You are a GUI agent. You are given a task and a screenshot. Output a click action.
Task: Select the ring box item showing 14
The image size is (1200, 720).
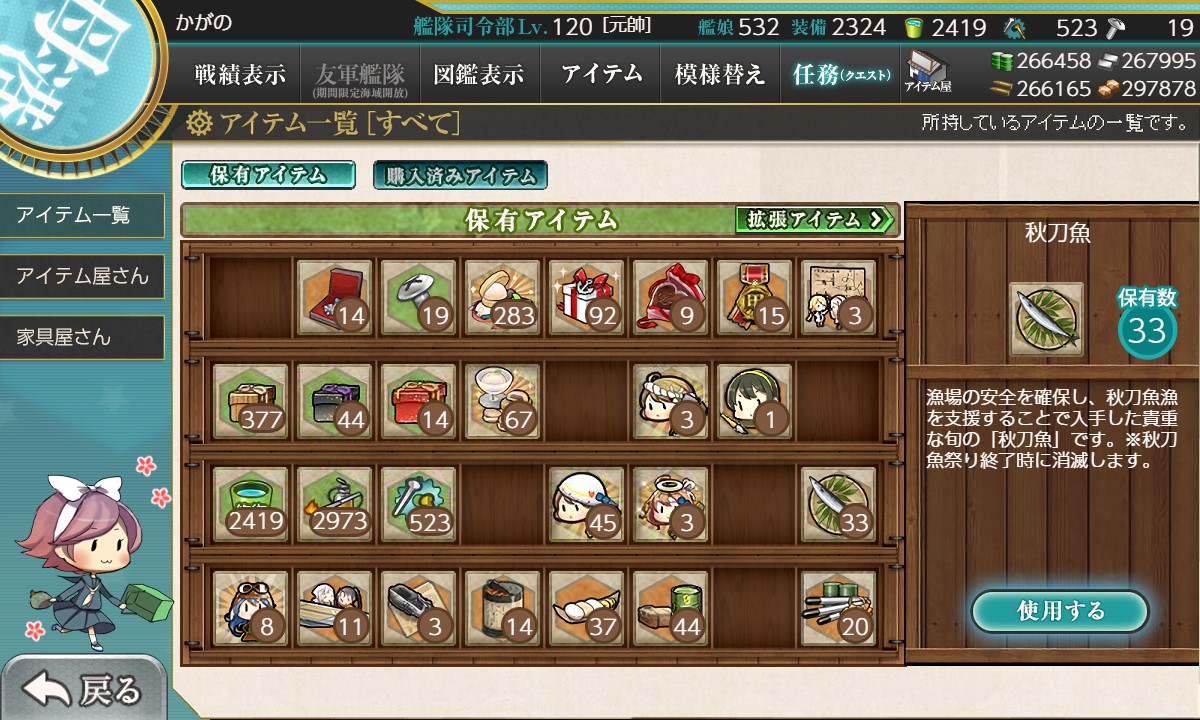pos(335,297)
